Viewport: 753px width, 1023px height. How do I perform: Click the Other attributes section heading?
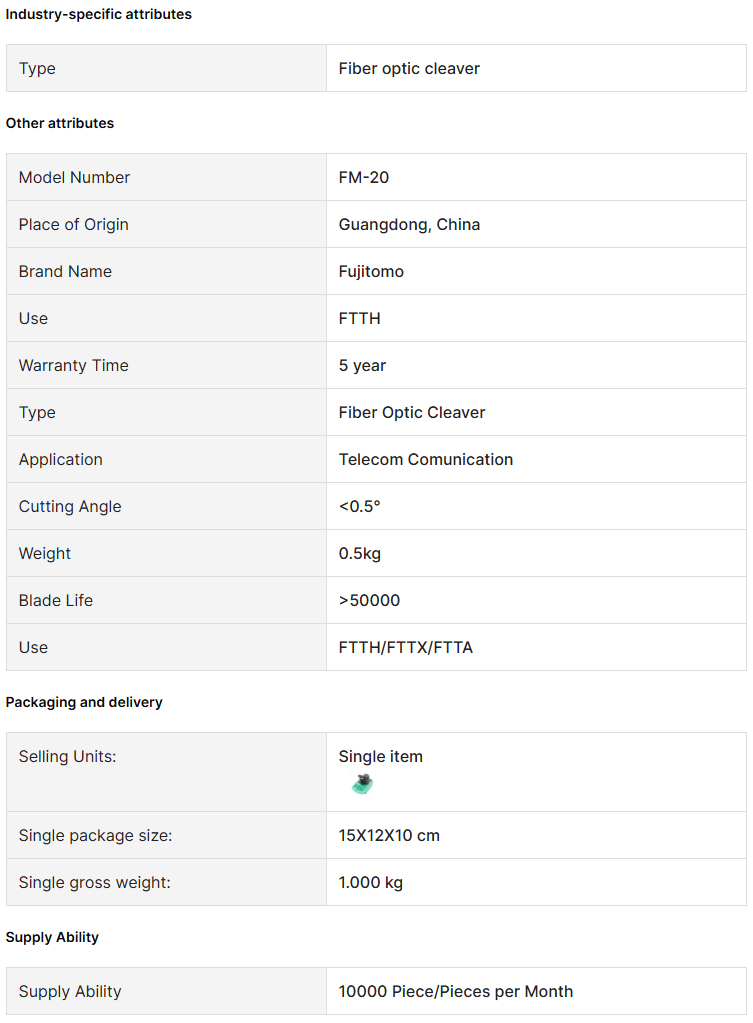point(59,123)
